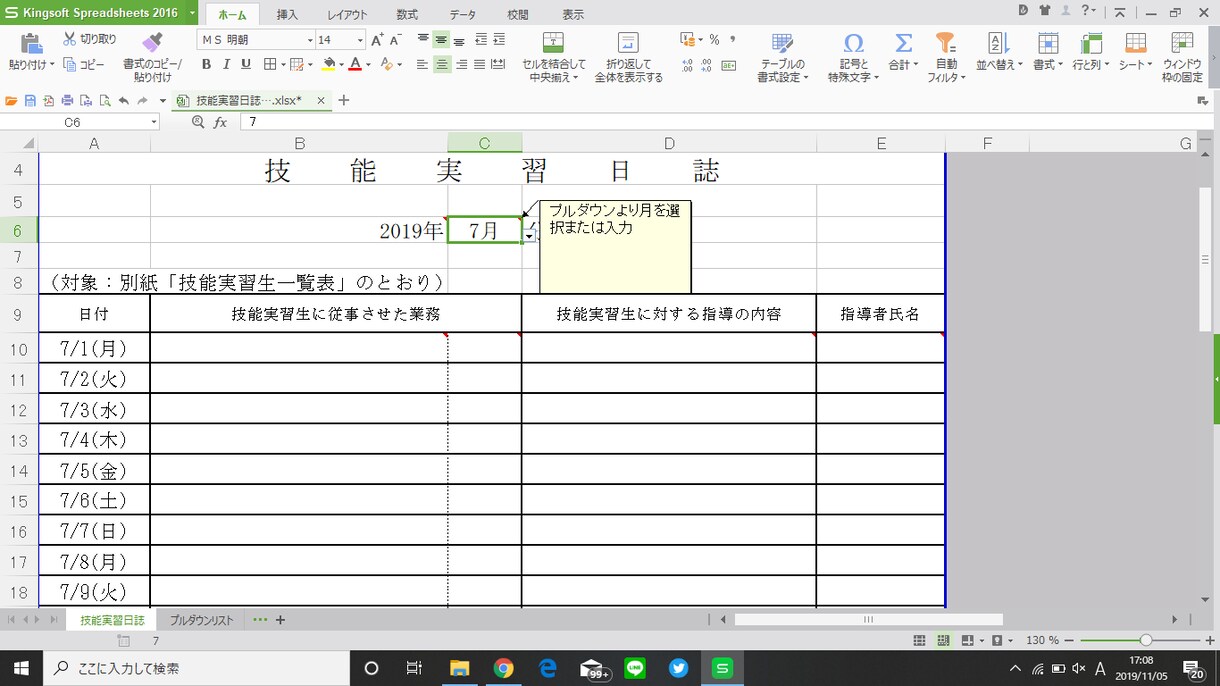The width and height of the screenshot is (1220, 686).
Task: Open the Insert (挿入) ribbon tab
Action: (287, 15)
